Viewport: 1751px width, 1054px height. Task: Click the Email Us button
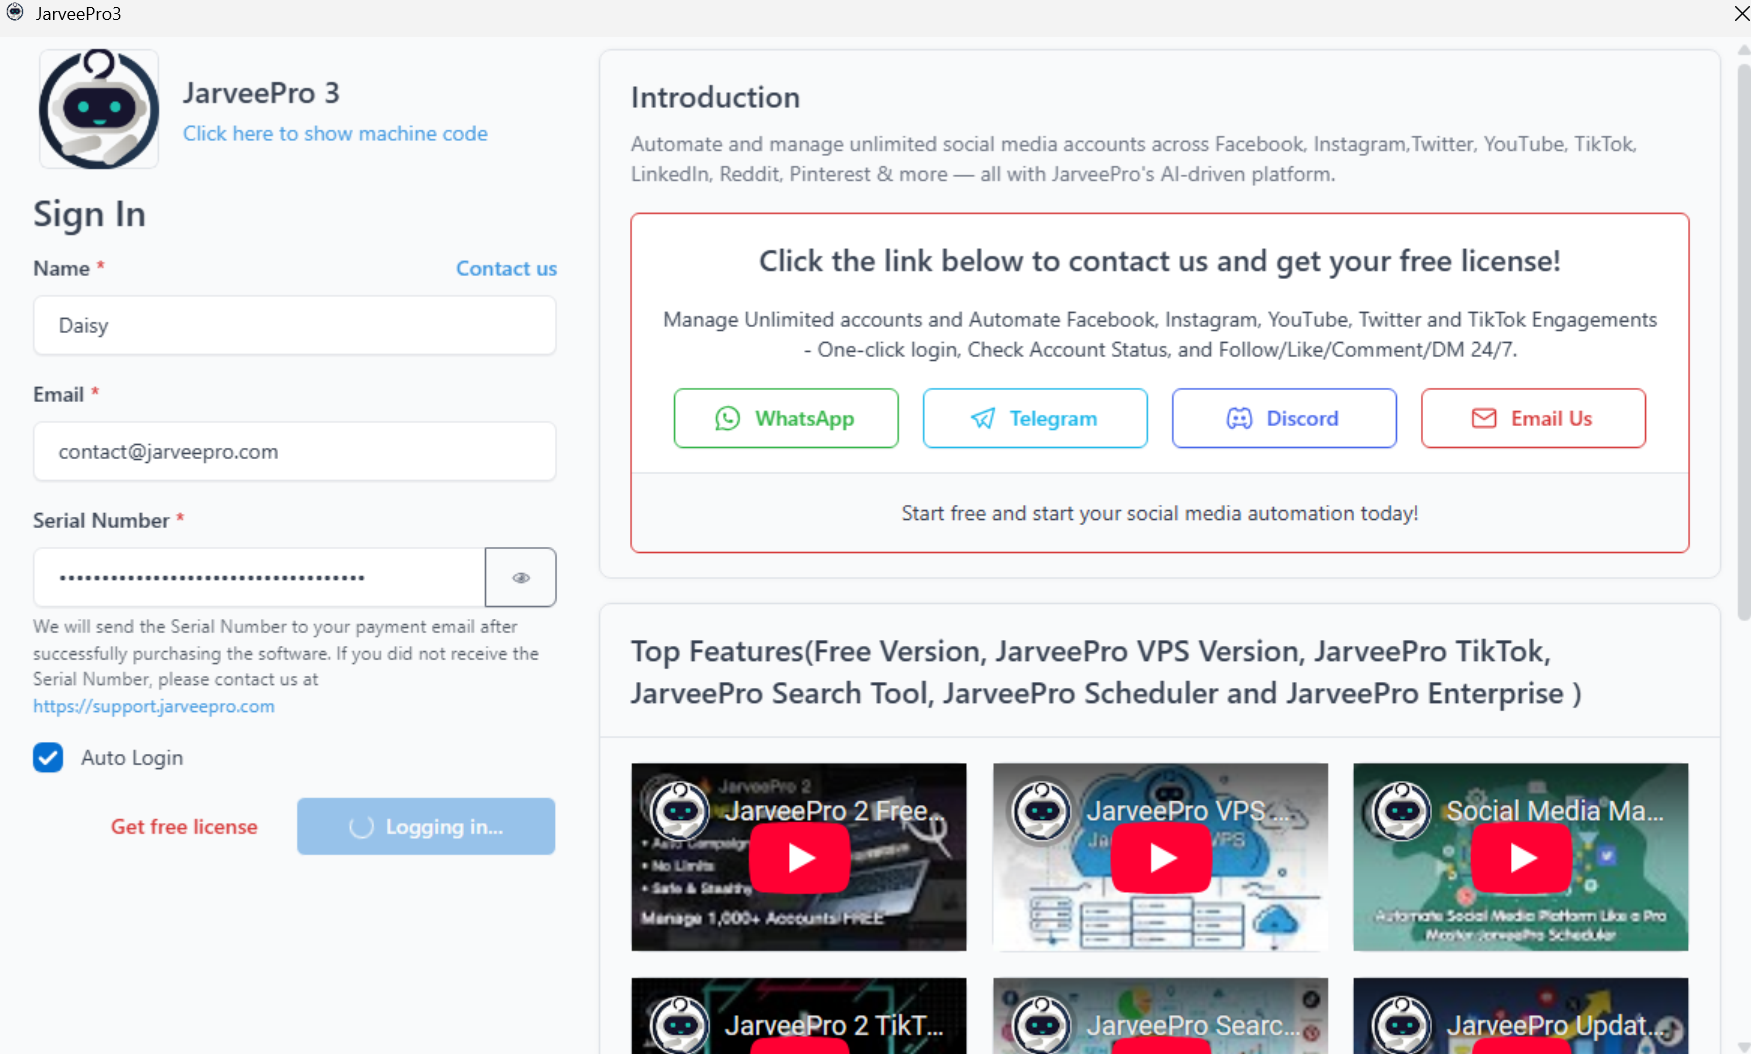[1532, 418]
